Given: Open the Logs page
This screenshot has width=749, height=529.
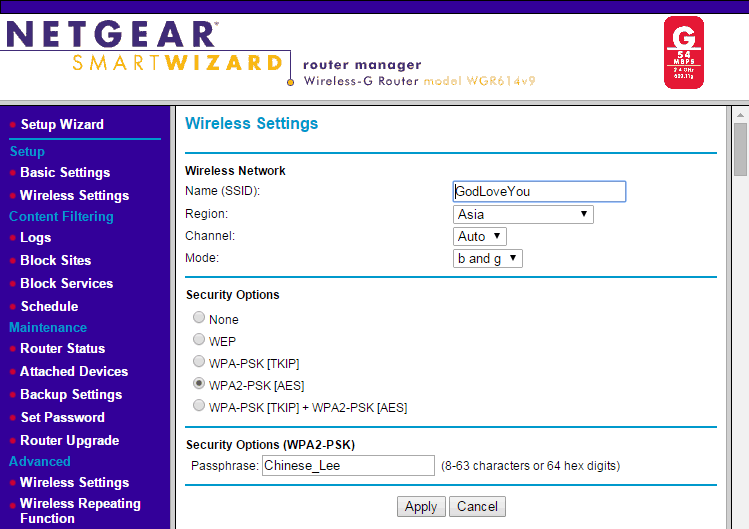Looking at the screenshot, I should click(35, 237).
